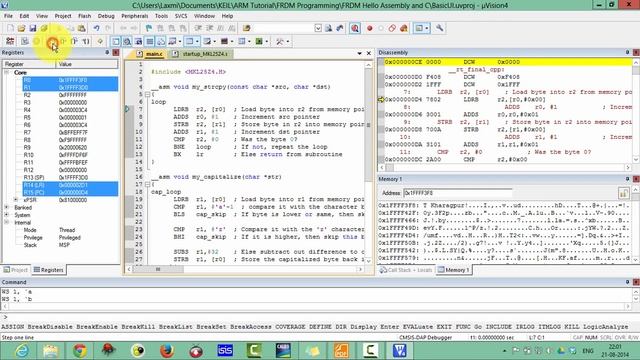Collapse the Internal group
The image size is (640, 360).
[x=7, y=222]
